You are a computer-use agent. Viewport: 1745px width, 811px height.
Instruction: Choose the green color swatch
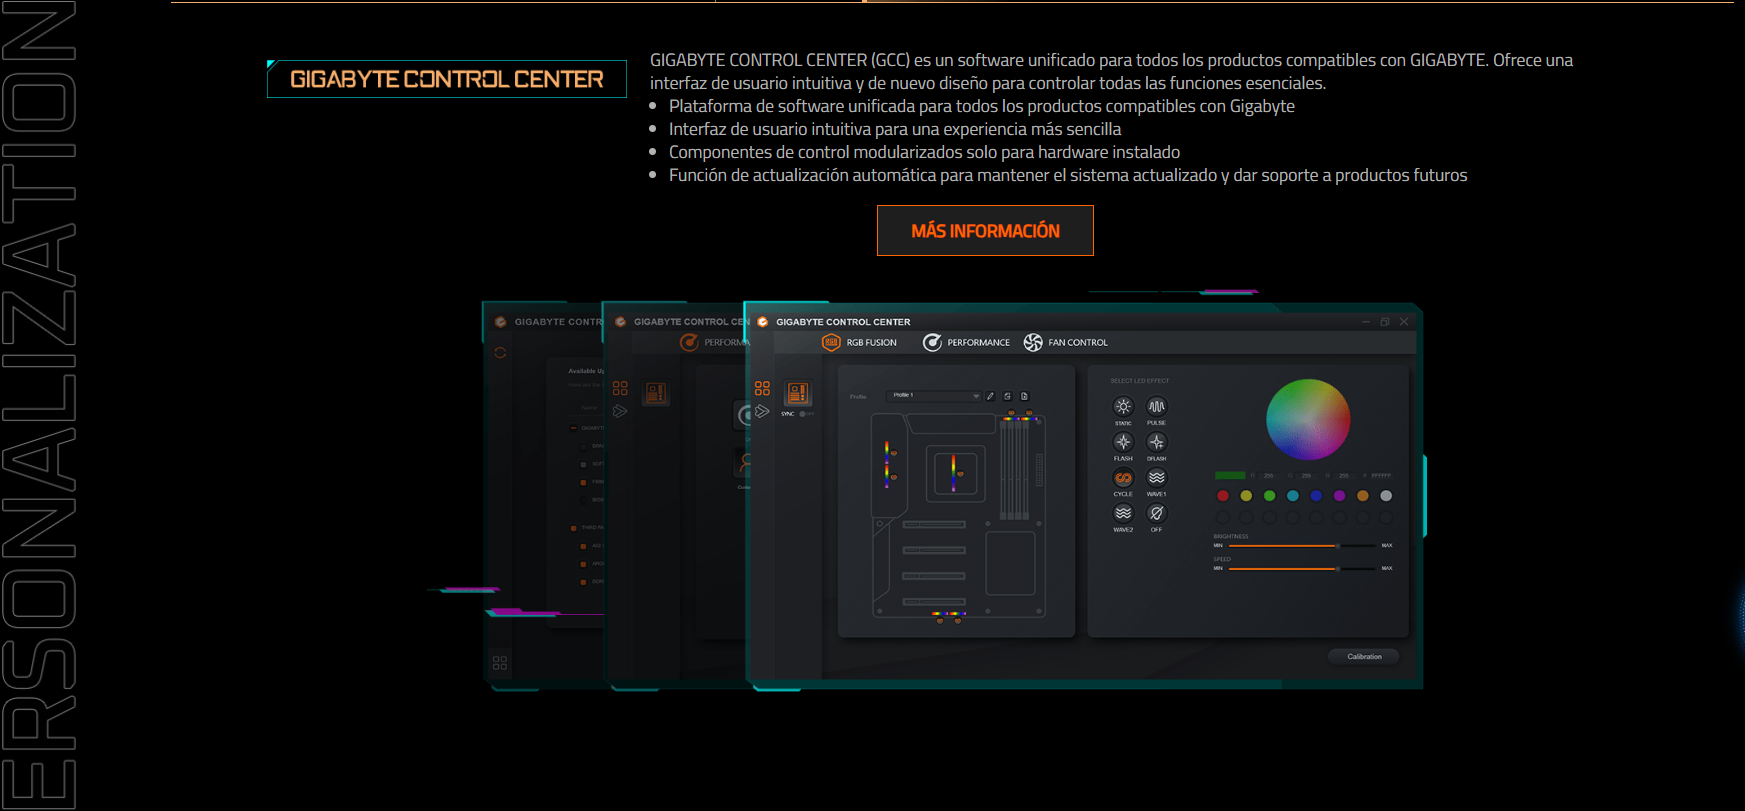pyautogui.click(x=1269, y=496)
